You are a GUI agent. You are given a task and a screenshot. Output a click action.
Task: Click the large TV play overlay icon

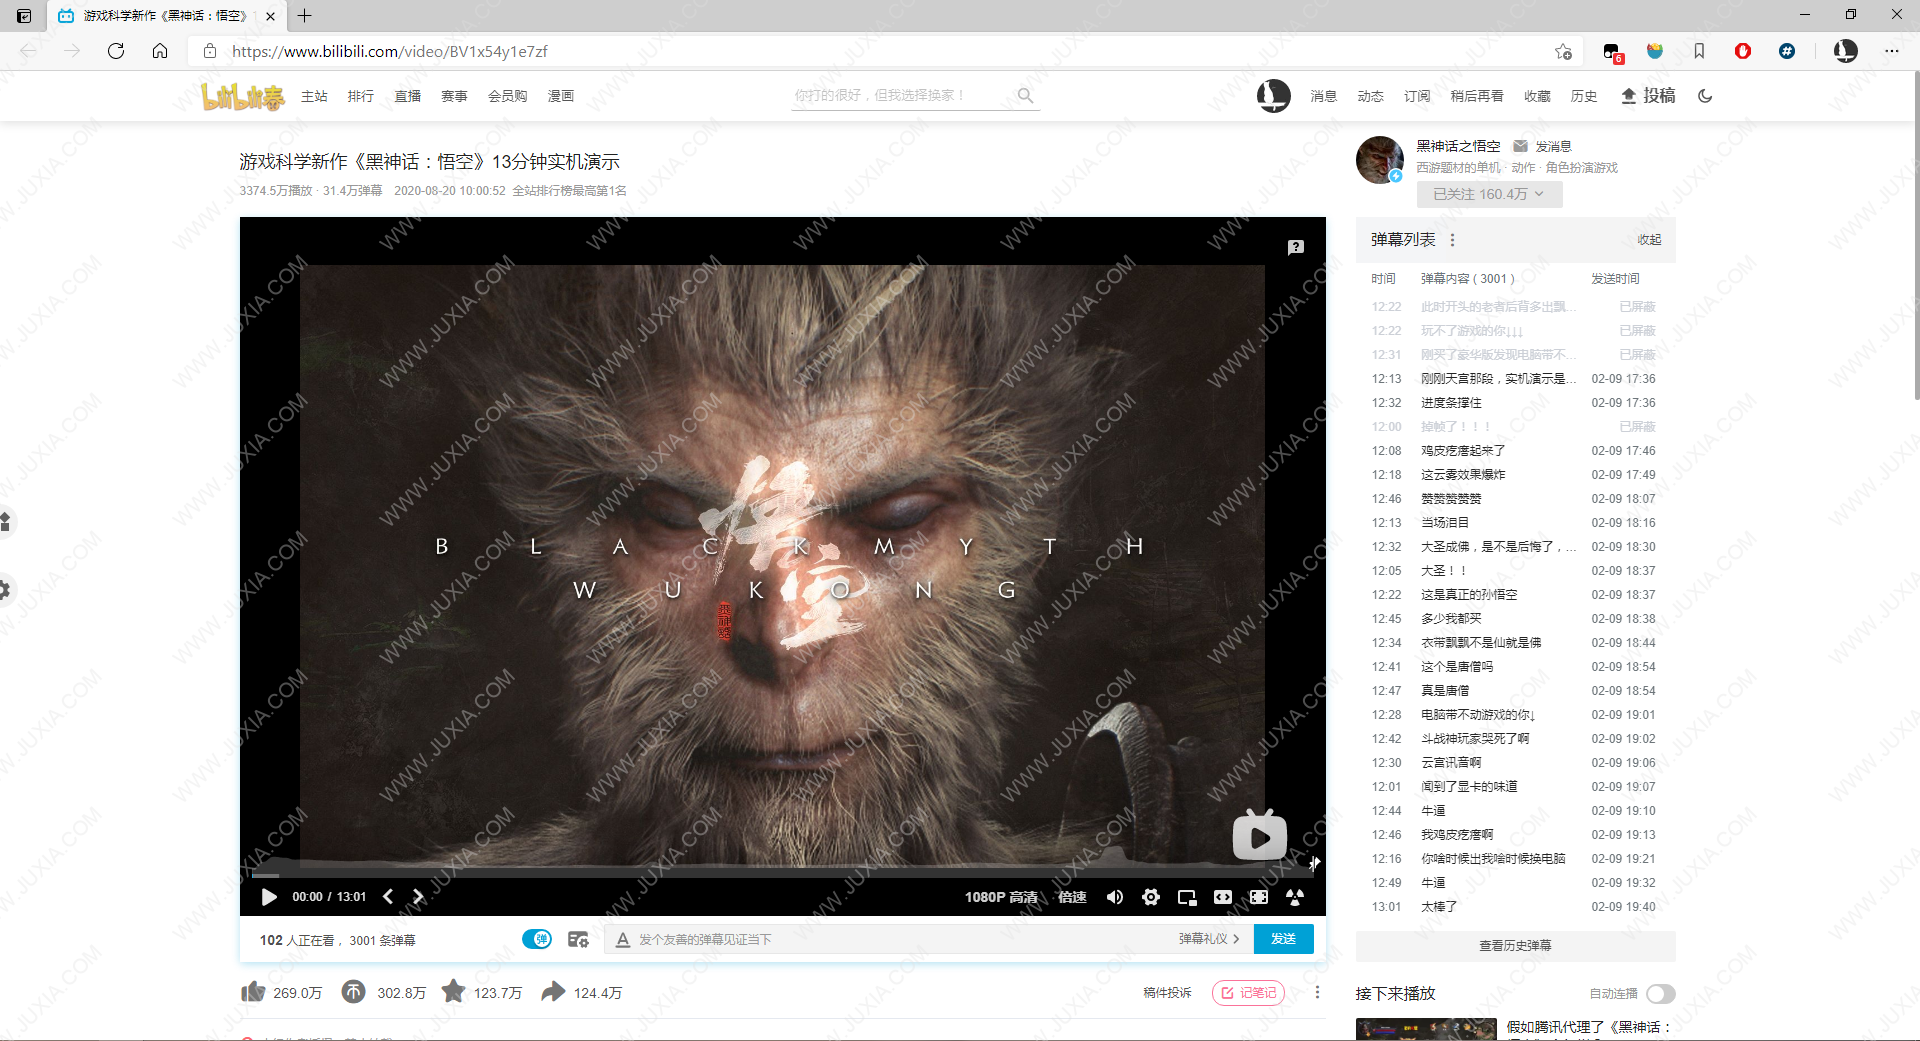(x=1259, y=836)
